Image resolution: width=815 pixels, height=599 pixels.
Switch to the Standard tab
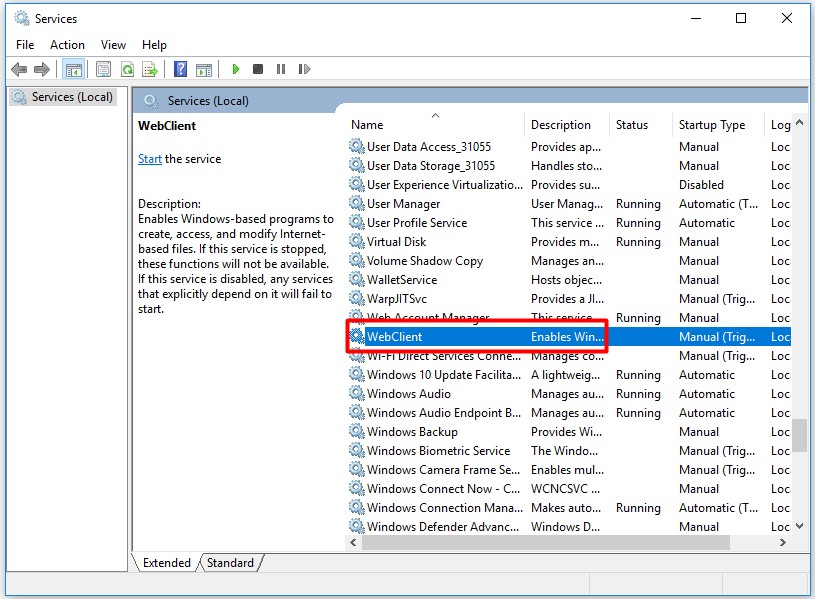[230, 563]
